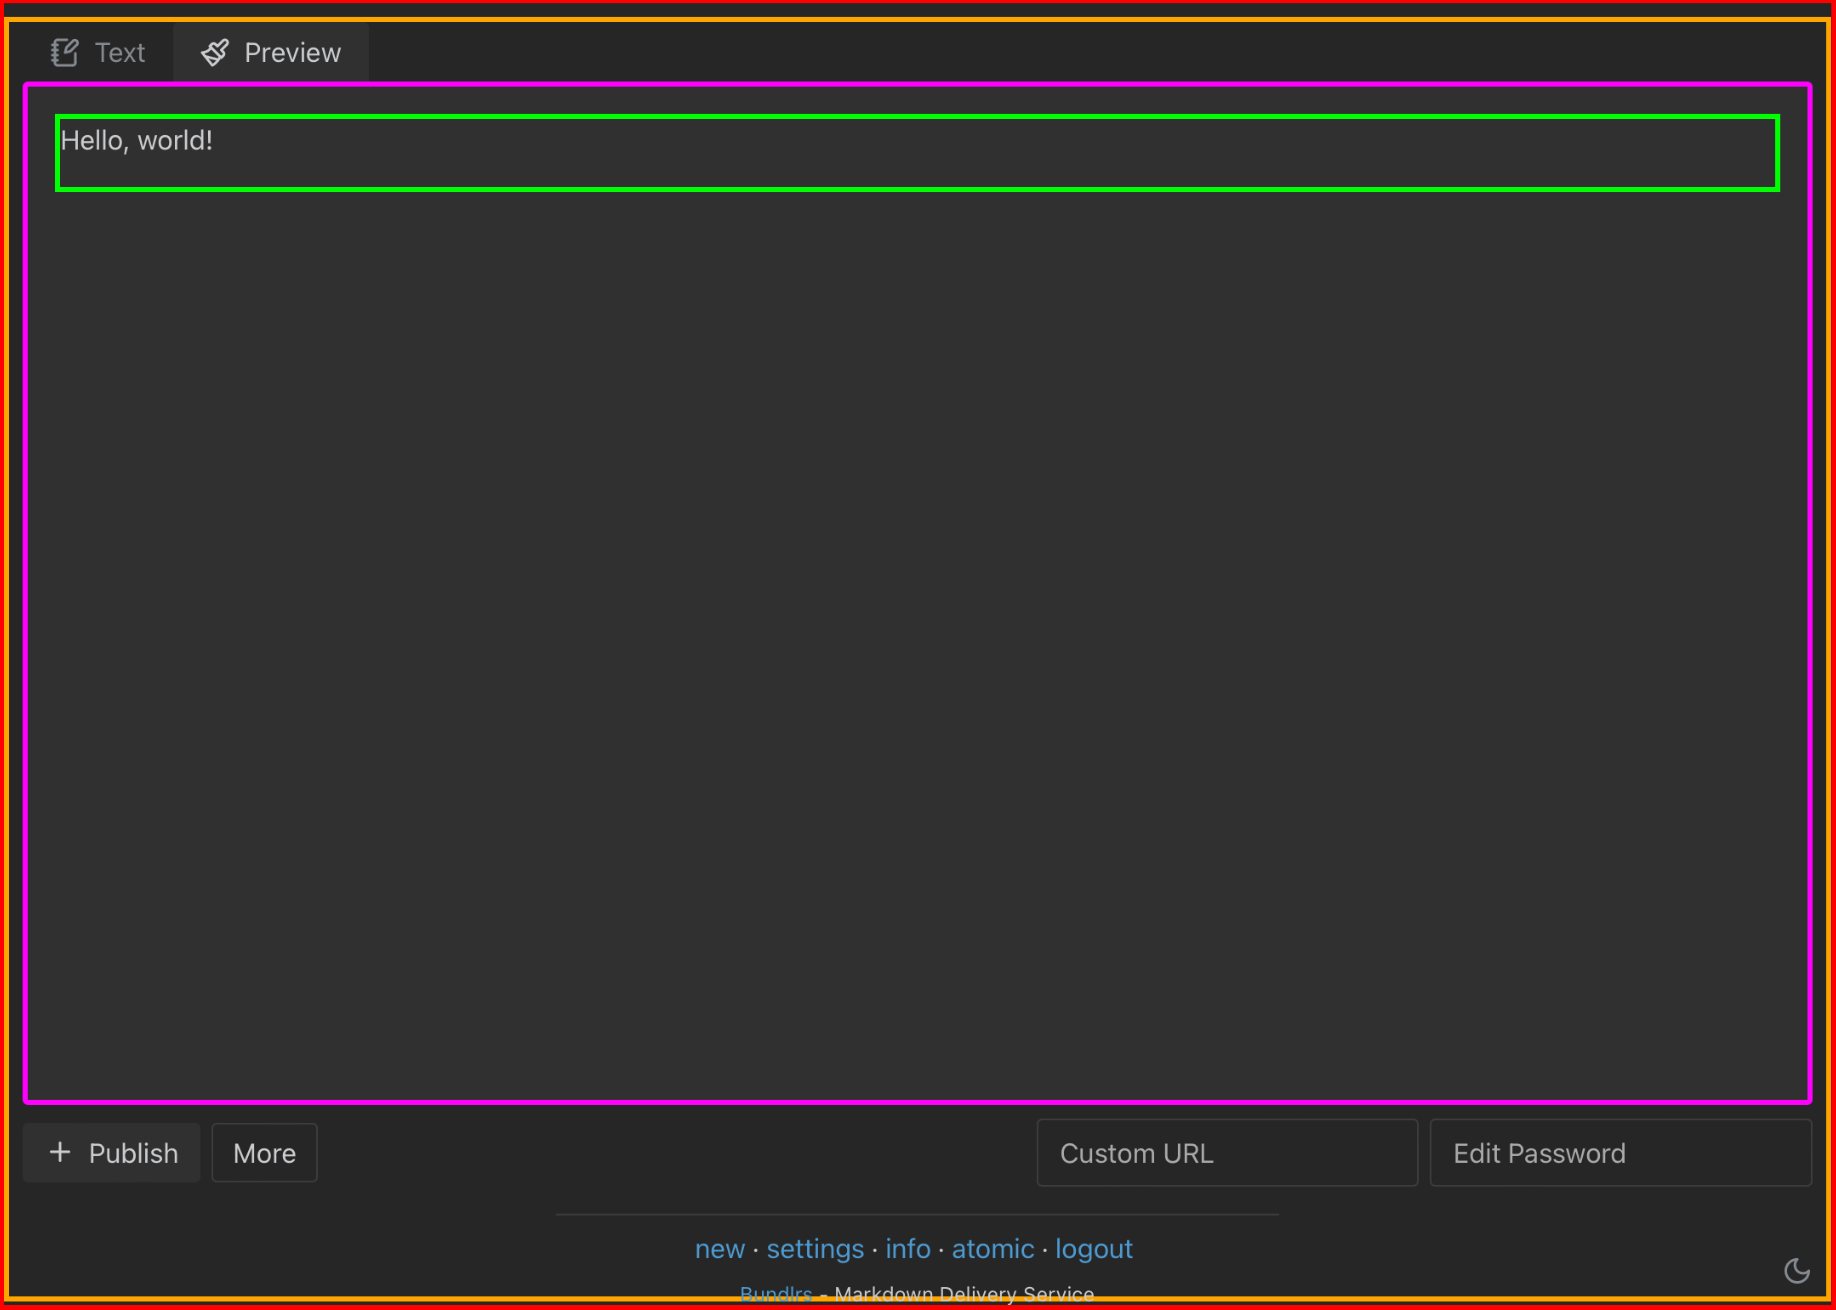Toggle dark mode with moon icon
Viewport: 1836px width, 1310px height.
(1797, 1271)
